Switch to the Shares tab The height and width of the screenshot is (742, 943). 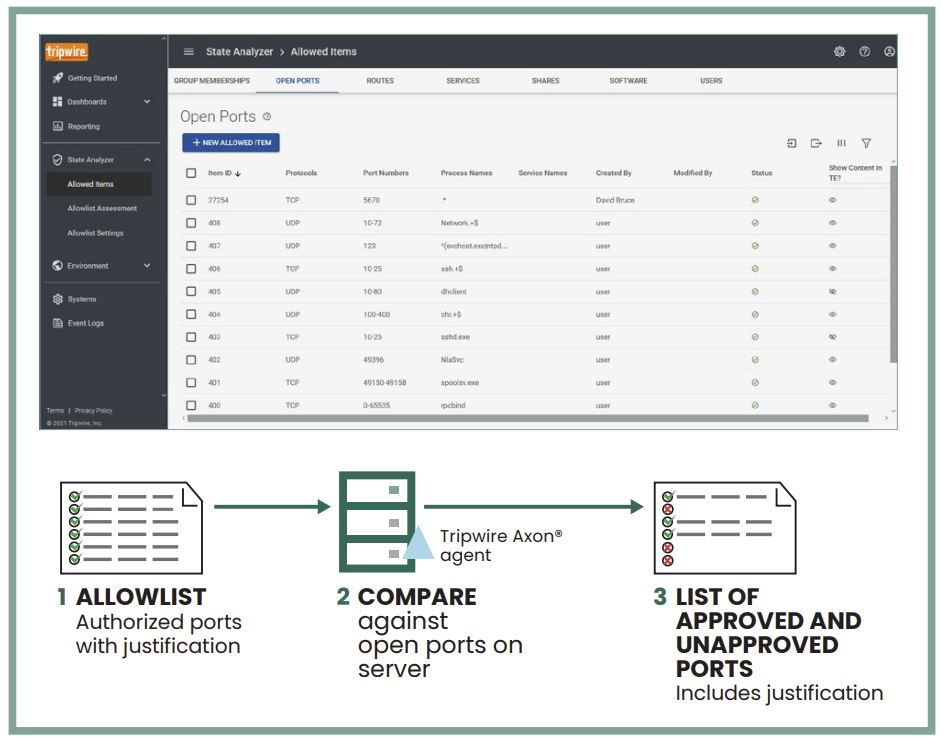click(x=545, y=81)
